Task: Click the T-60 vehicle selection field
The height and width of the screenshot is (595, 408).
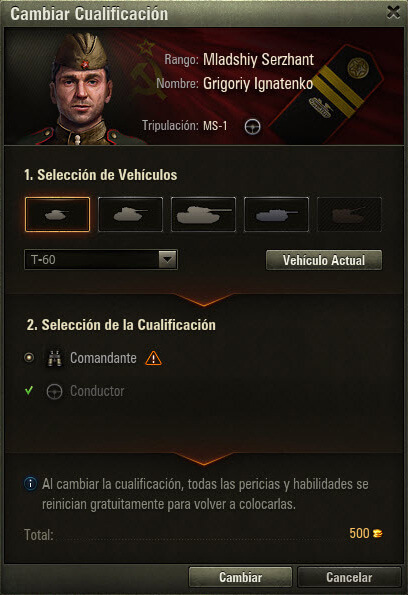Action: [x=101, y=260]
